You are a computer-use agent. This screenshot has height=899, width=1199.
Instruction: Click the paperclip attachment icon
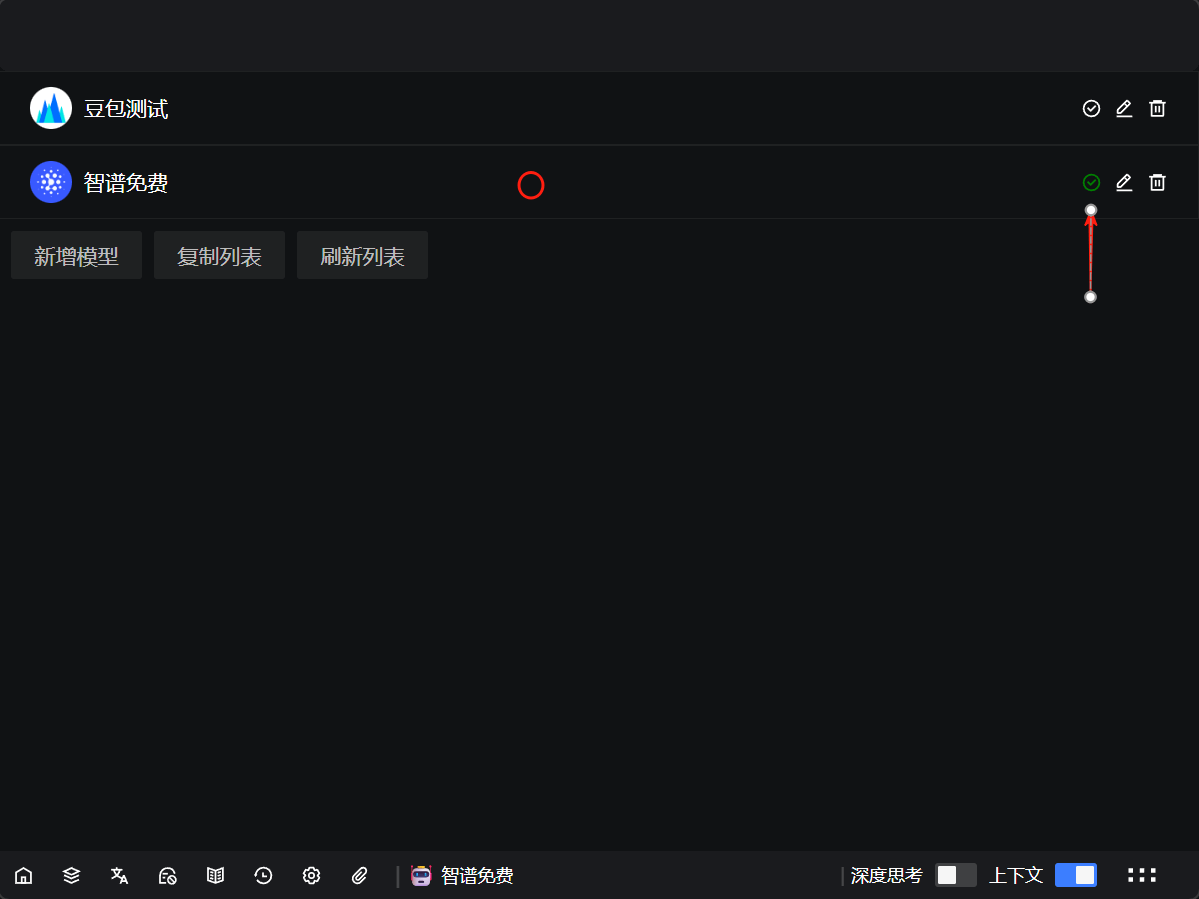coord(360,876)
